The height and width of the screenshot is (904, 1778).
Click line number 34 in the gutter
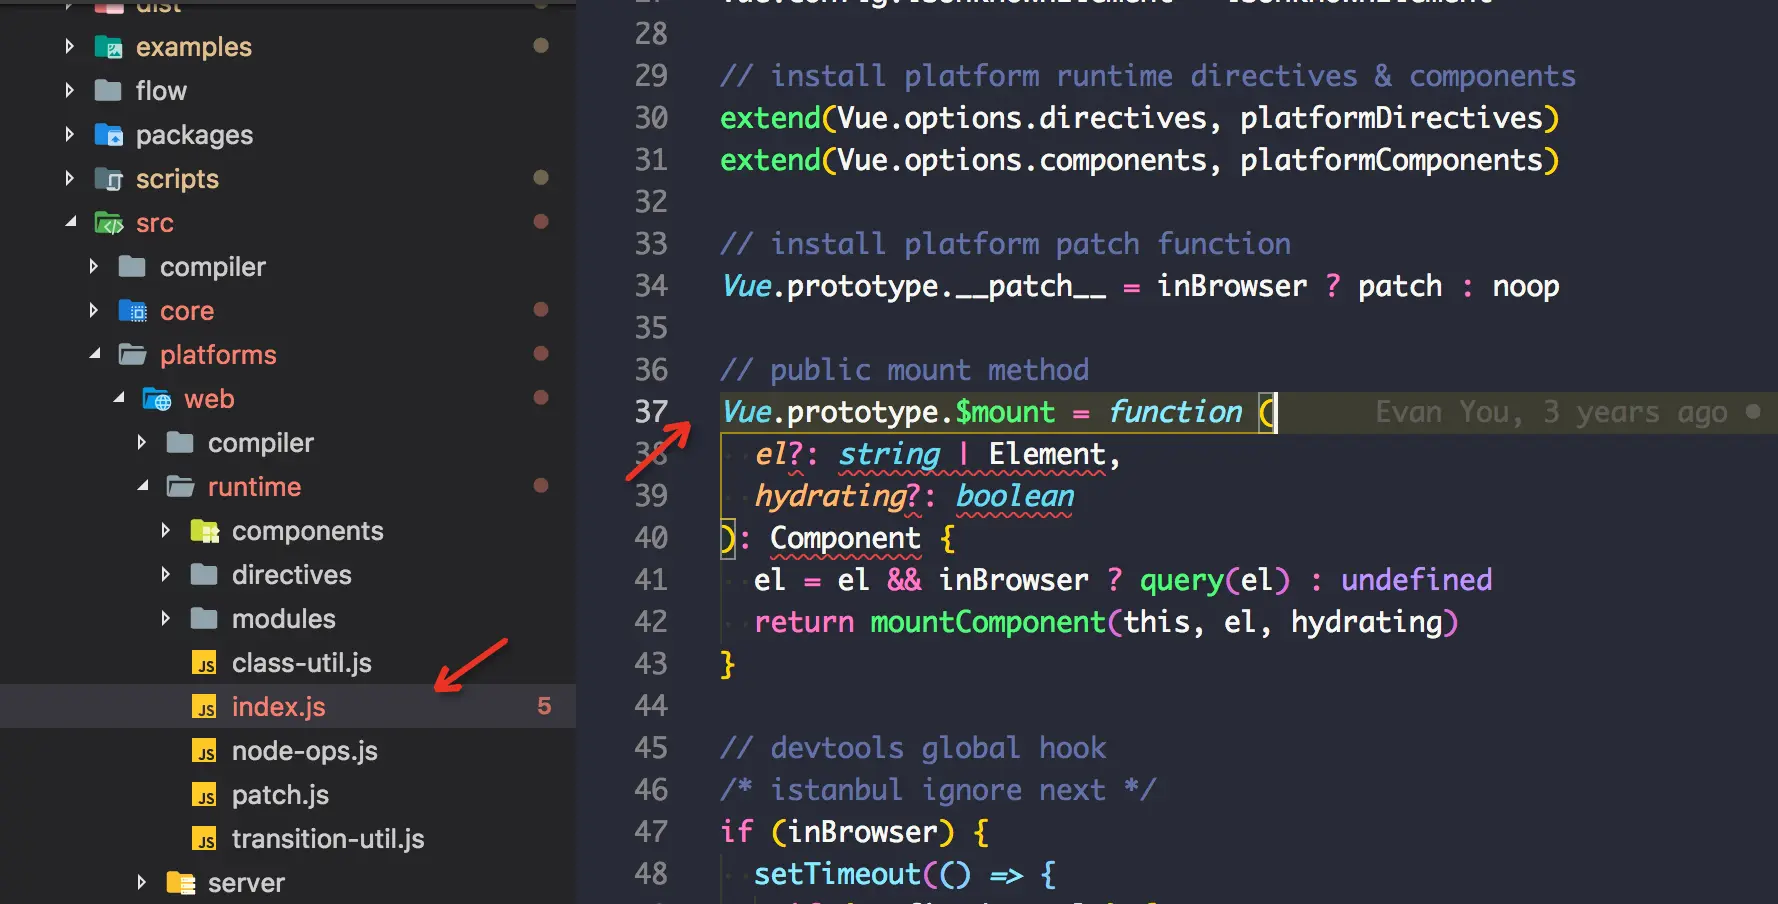651,286
